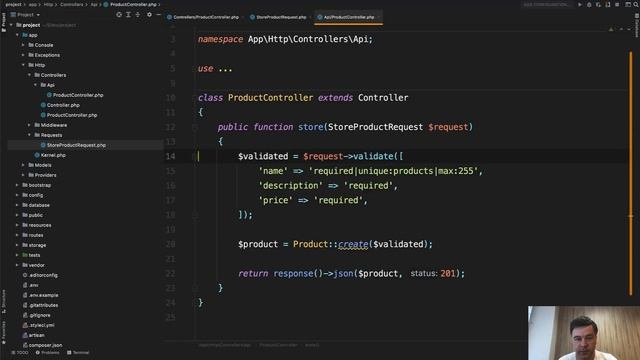Expand the config folder
The image size is (640, 360).
point(17,195)
